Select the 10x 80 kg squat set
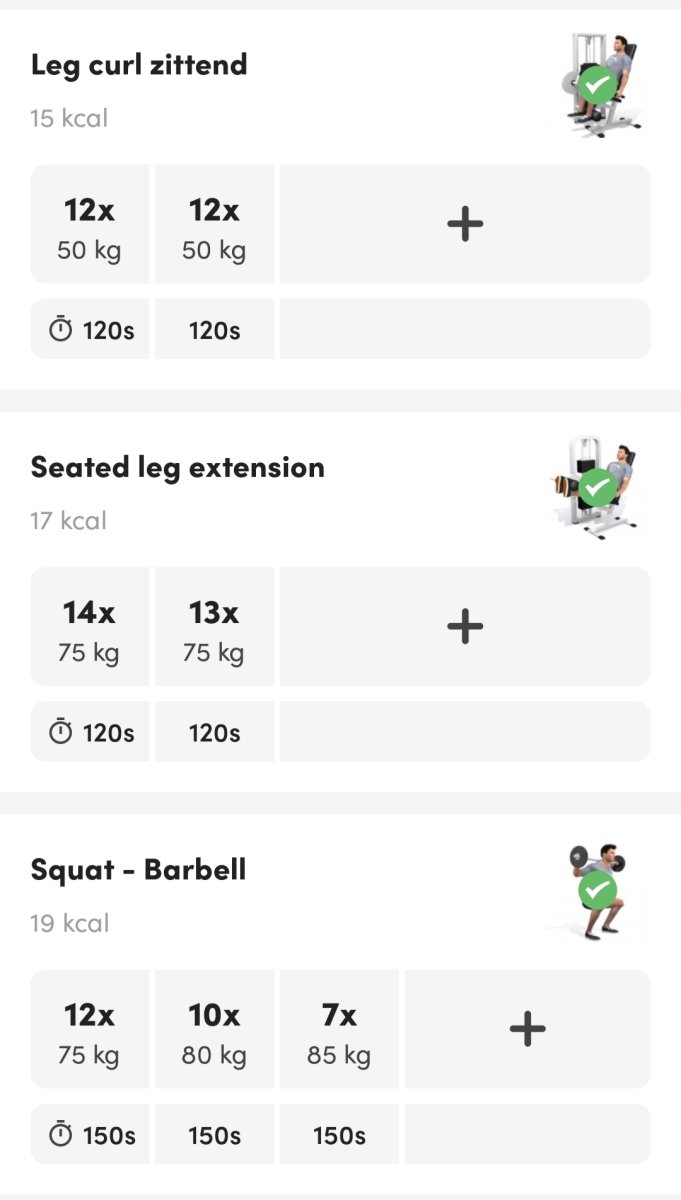Image resolution: width=681 pixels, height=1200 pixels. [214, 1030]
